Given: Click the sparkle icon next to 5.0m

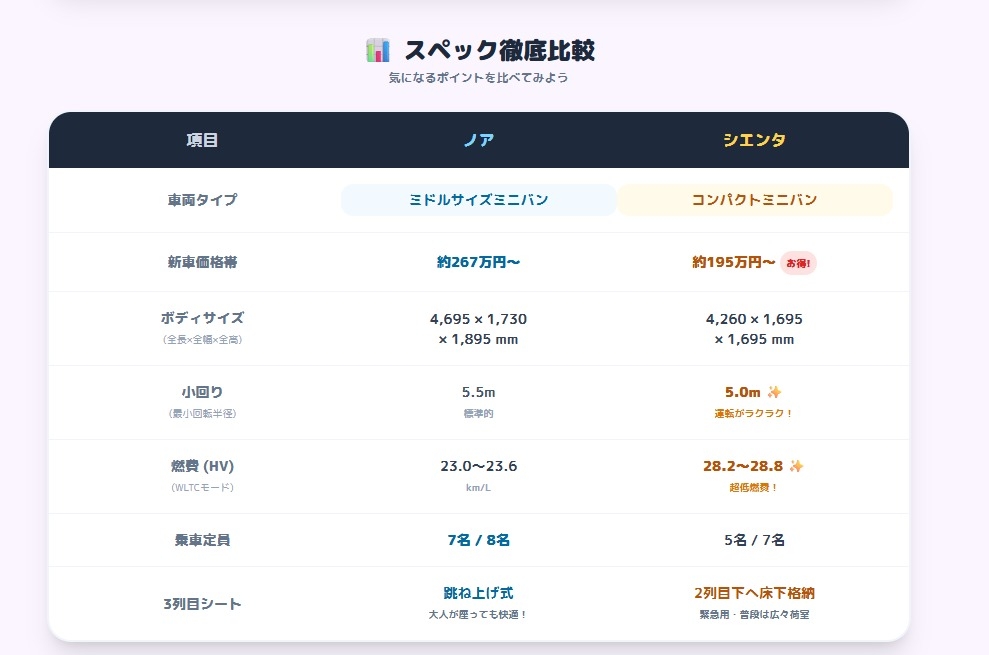Looking at the screenshot, I should [x=774, y=392].
